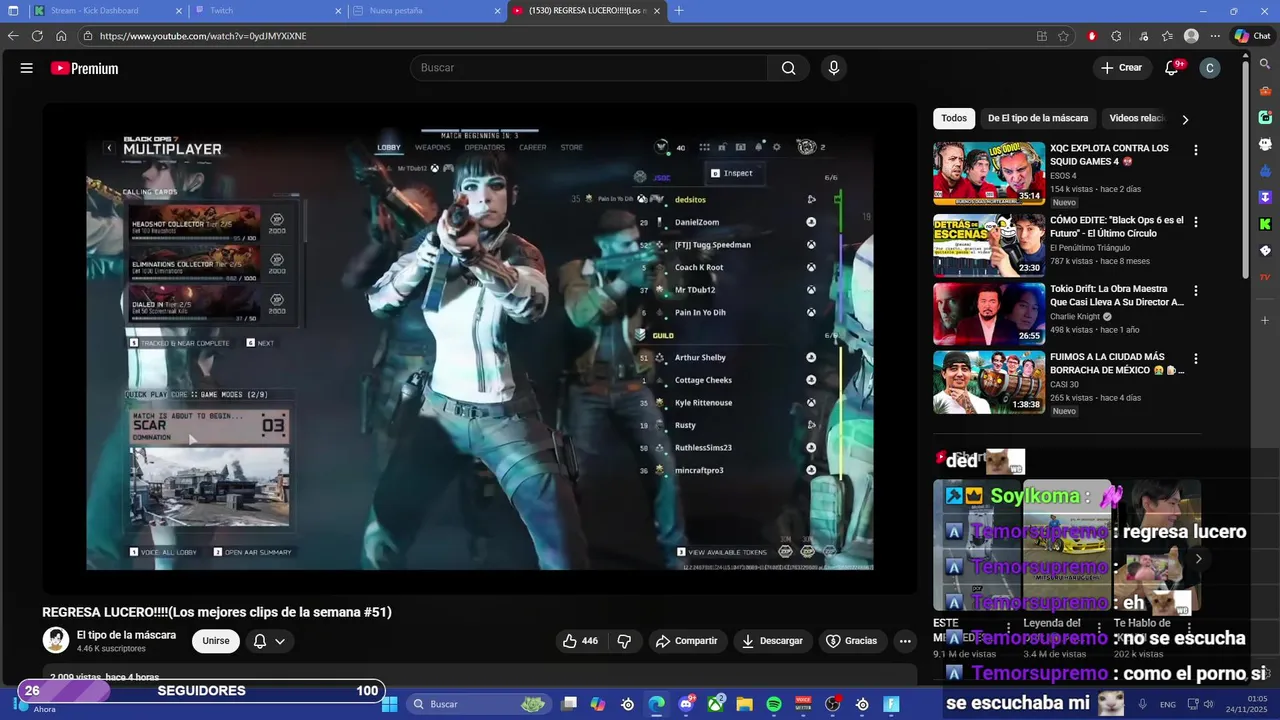Dislike the video with thumbs down
This screenshot has width=1280, height=720.
click(x=624, y=641)
